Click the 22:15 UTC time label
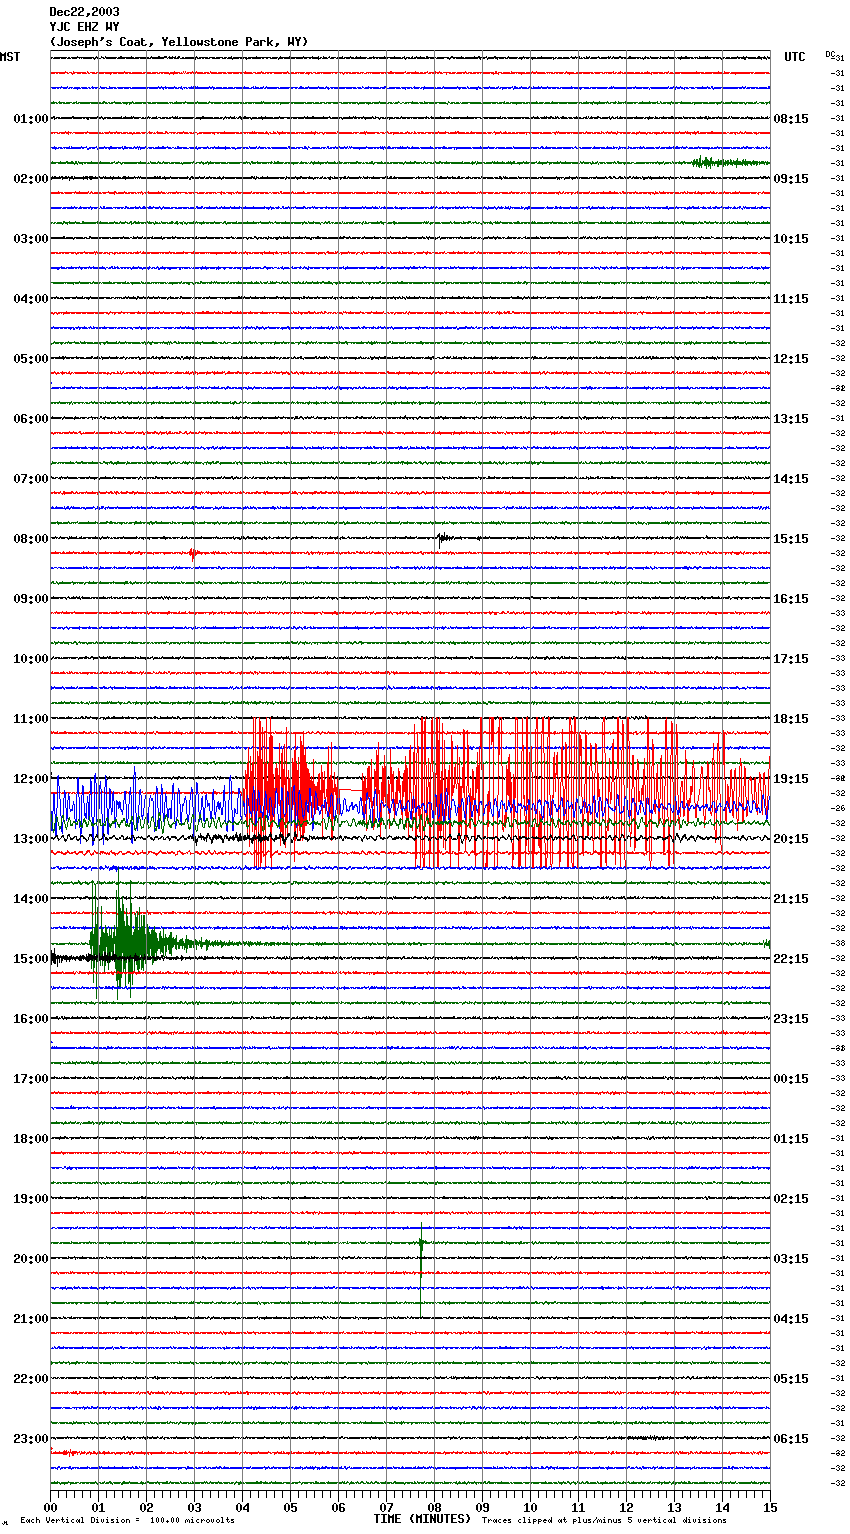Image resolution: width=850 pixels, height=1534 pixels. click(791, 959)
